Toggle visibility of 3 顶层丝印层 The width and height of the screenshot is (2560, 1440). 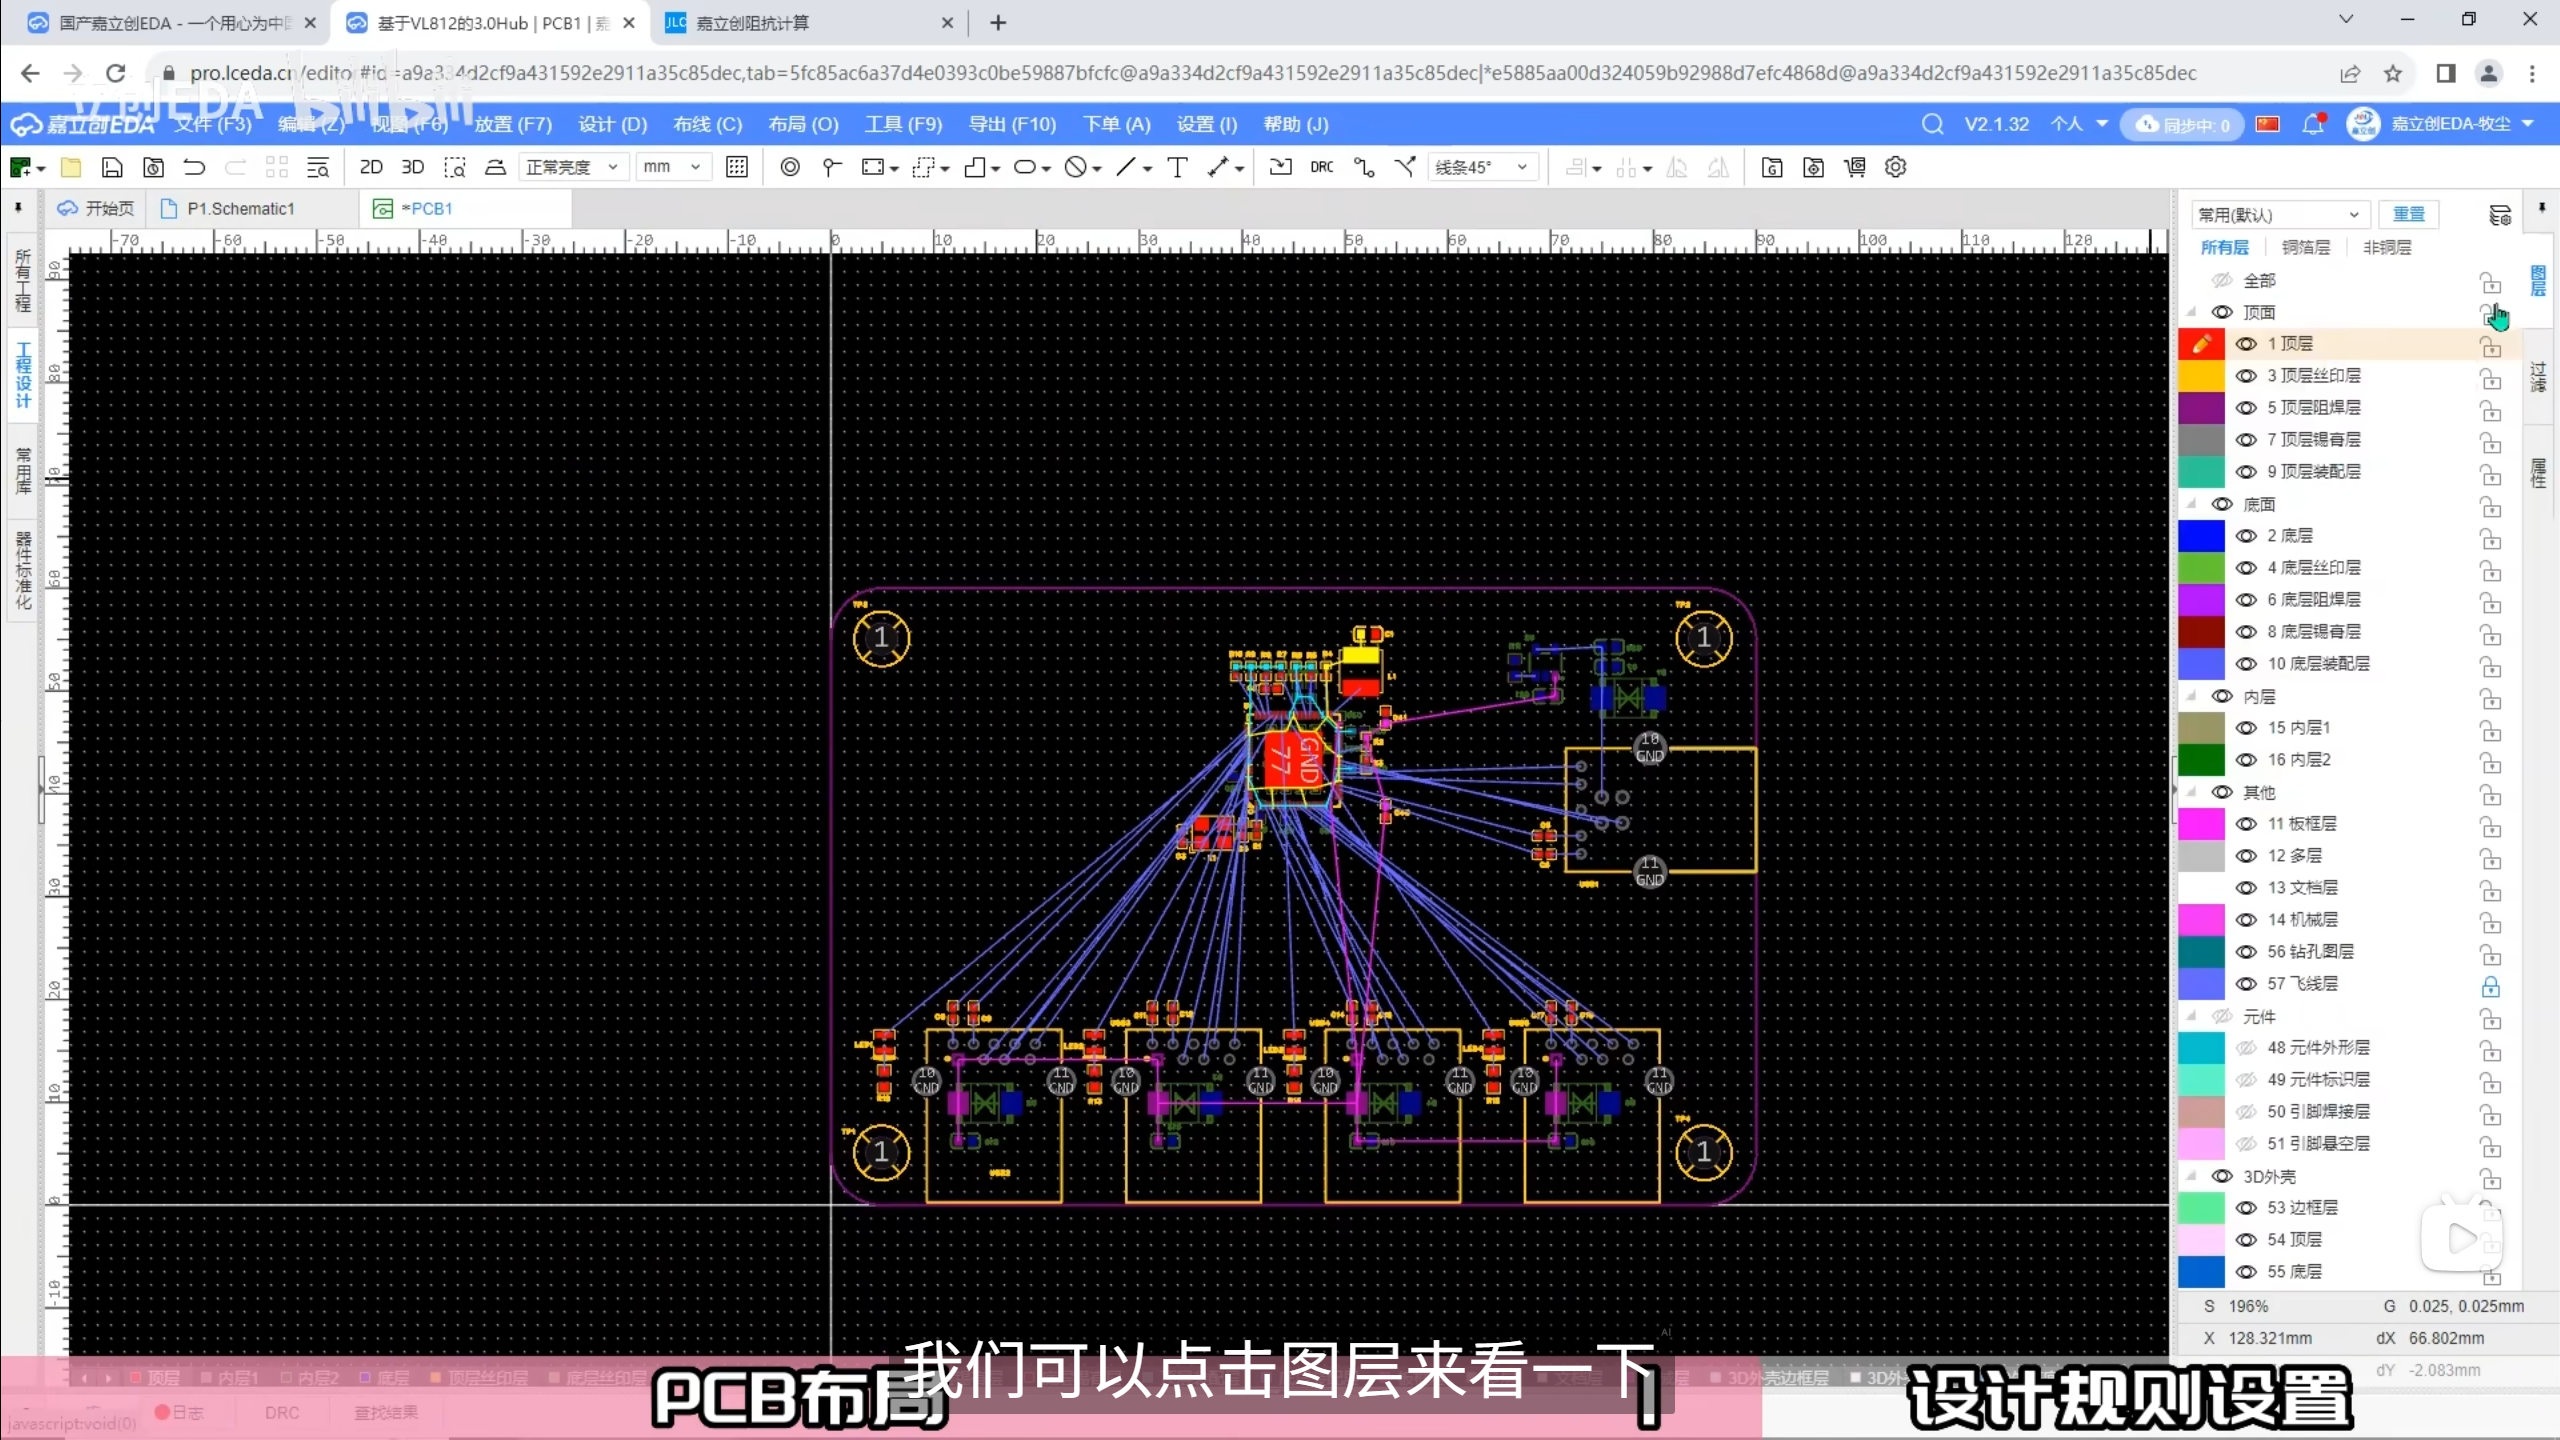coord(2246,376)
